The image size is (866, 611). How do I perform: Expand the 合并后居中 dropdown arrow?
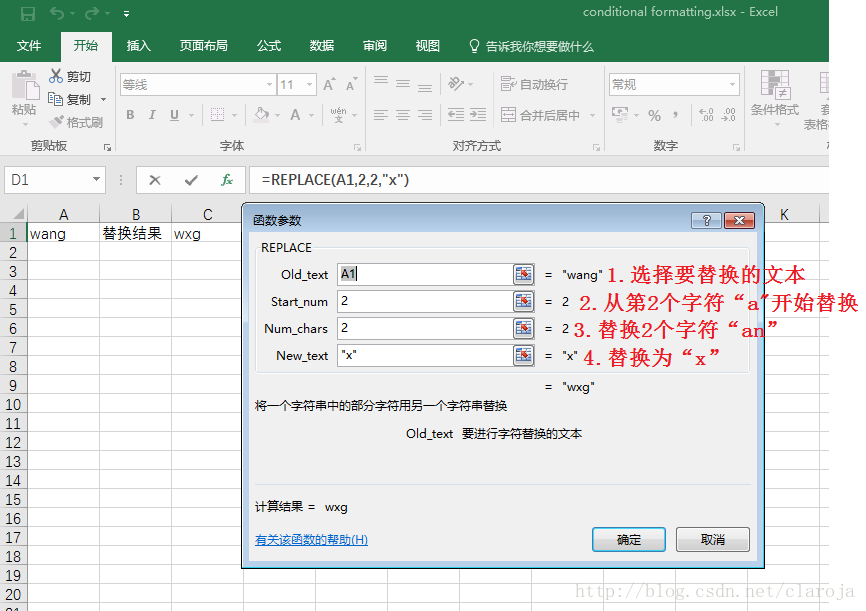tap(593, 115)
